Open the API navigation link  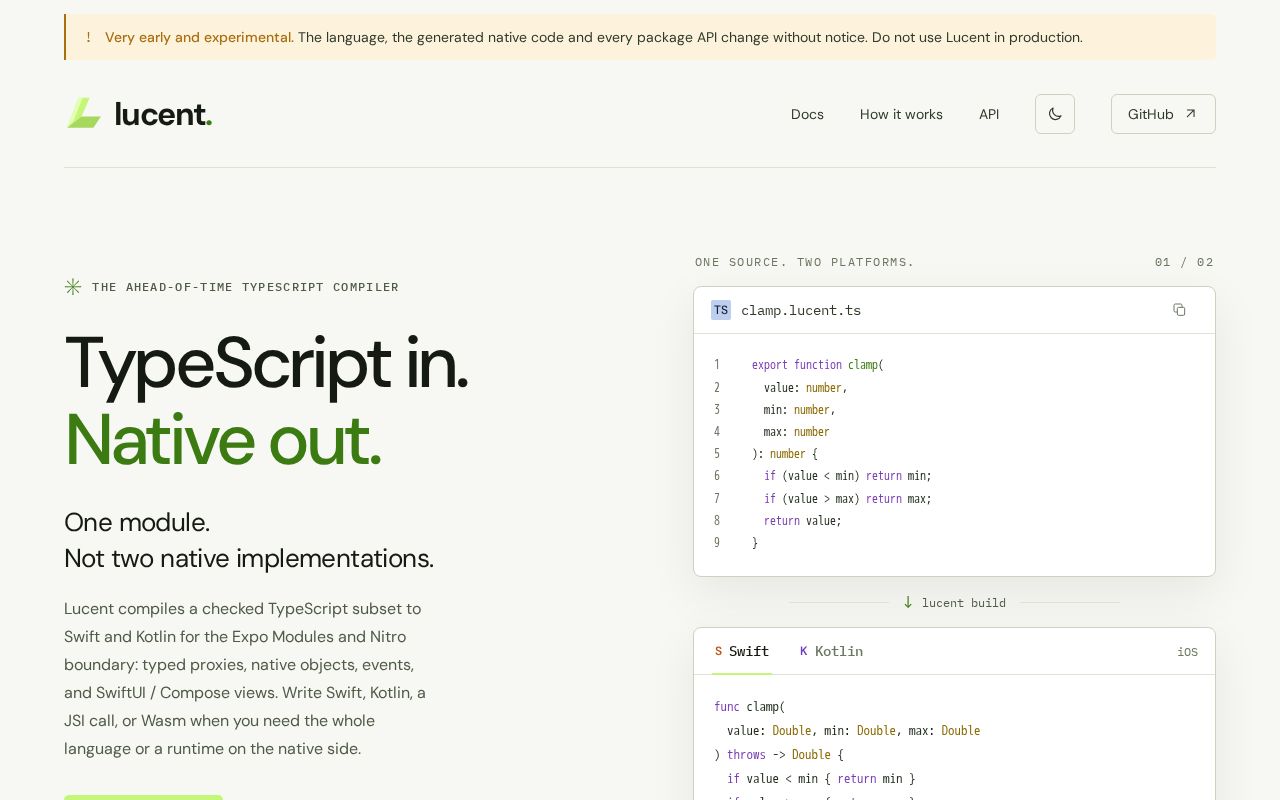click(989, 114)
